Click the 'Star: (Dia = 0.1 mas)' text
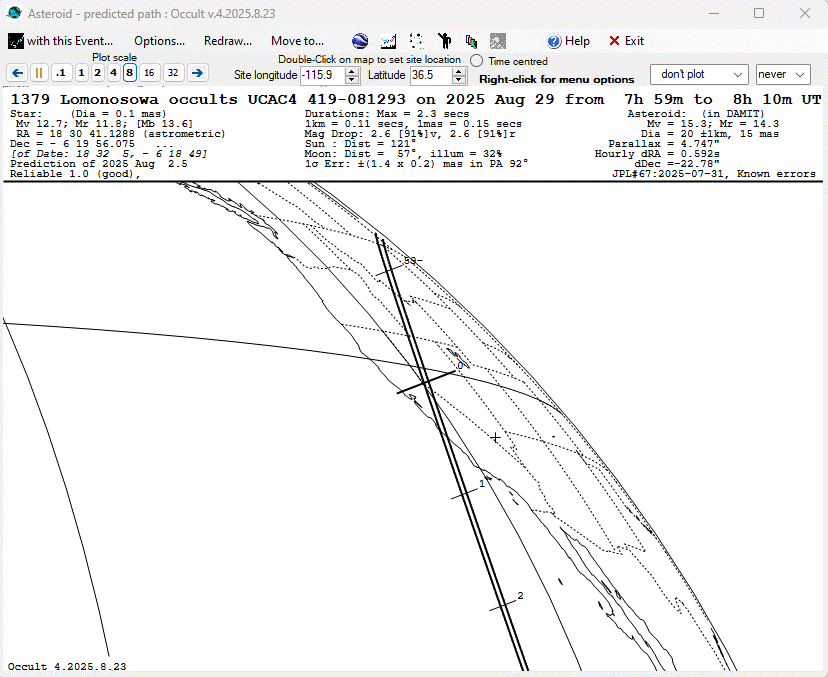This screenshot has height=677, width=828. [88, 114]
